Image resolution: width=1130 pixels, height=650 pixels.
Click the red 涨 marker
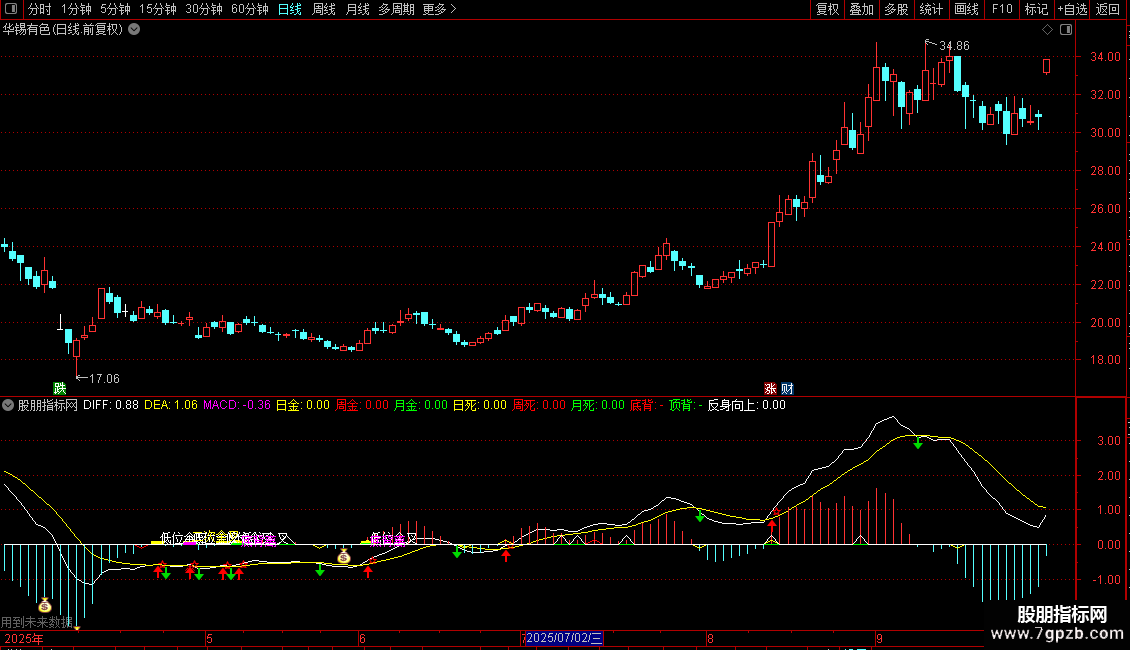click(770, 388)
